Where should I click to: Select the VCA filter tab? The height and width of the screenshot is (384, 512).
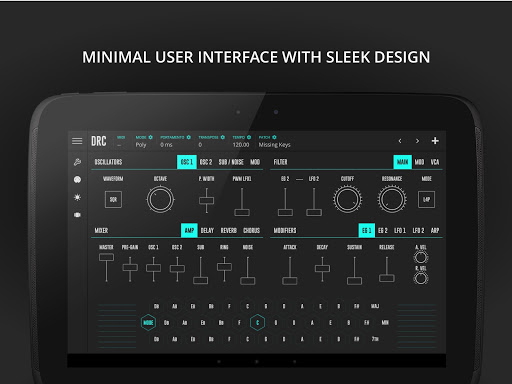coord(435,162)
